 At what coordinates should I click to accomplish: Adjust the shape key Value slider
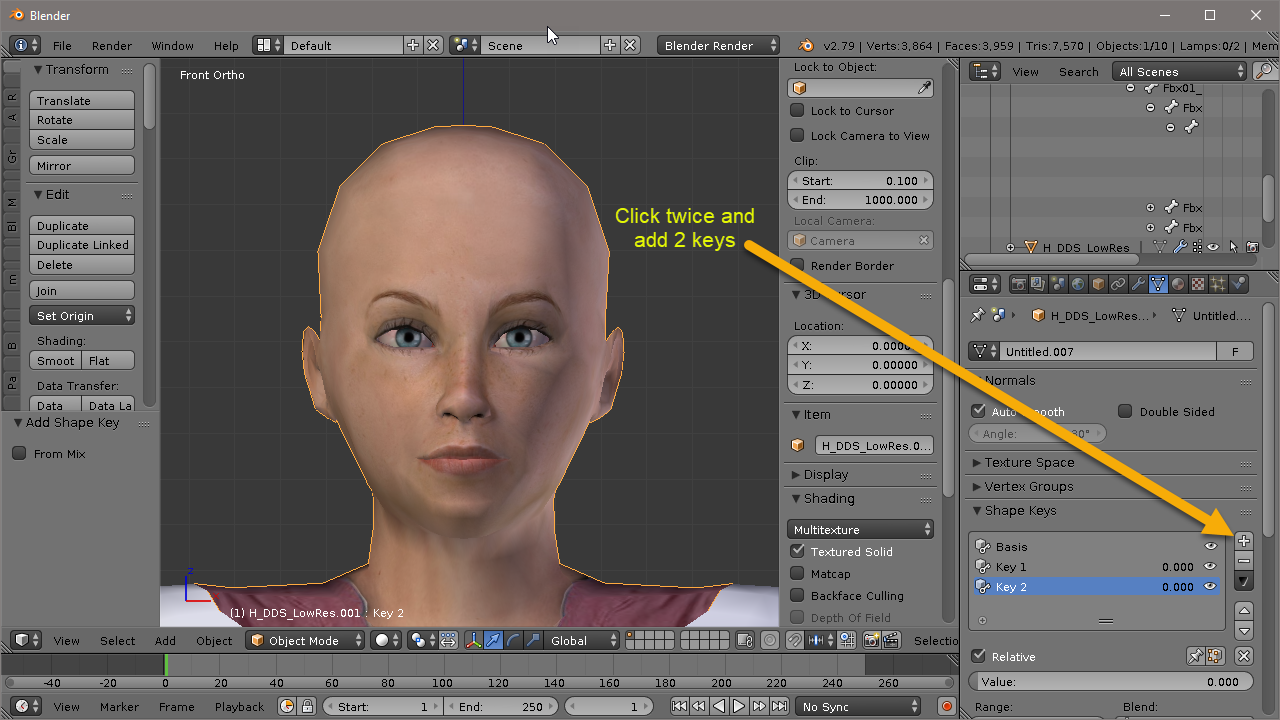(x=1110, y=681)
